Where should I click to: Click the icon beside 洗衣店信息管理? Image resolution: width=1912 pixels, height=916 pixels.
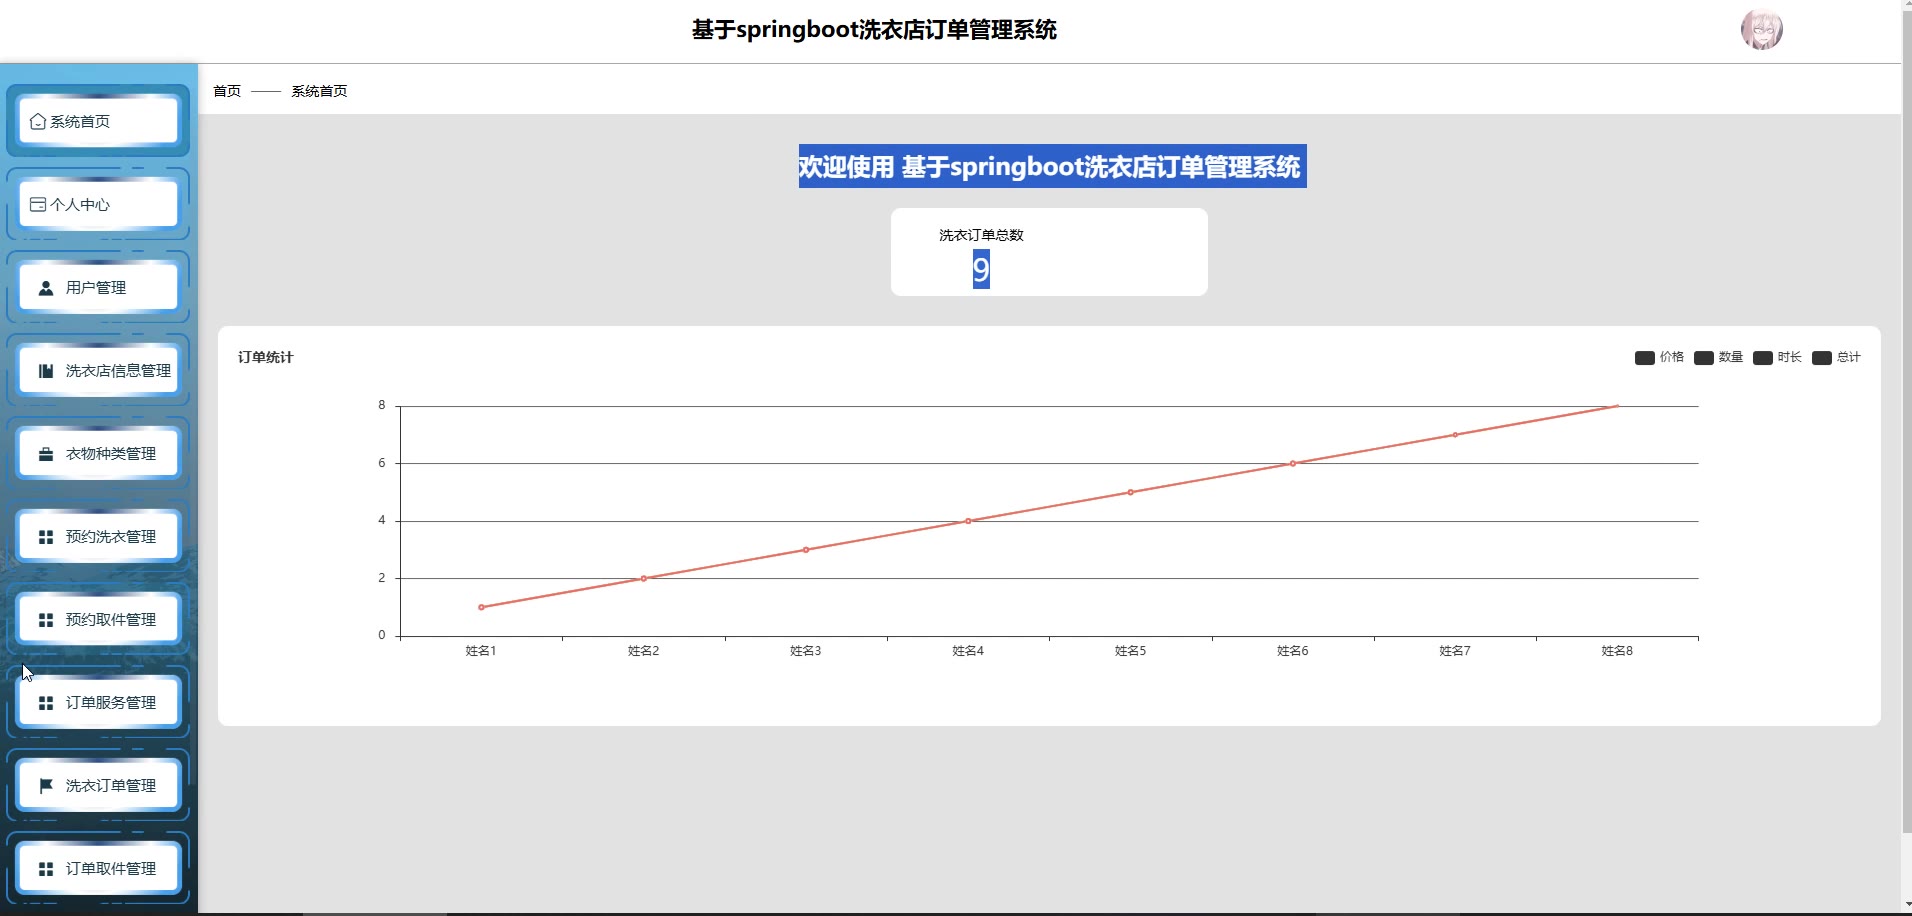click(46, 371)
